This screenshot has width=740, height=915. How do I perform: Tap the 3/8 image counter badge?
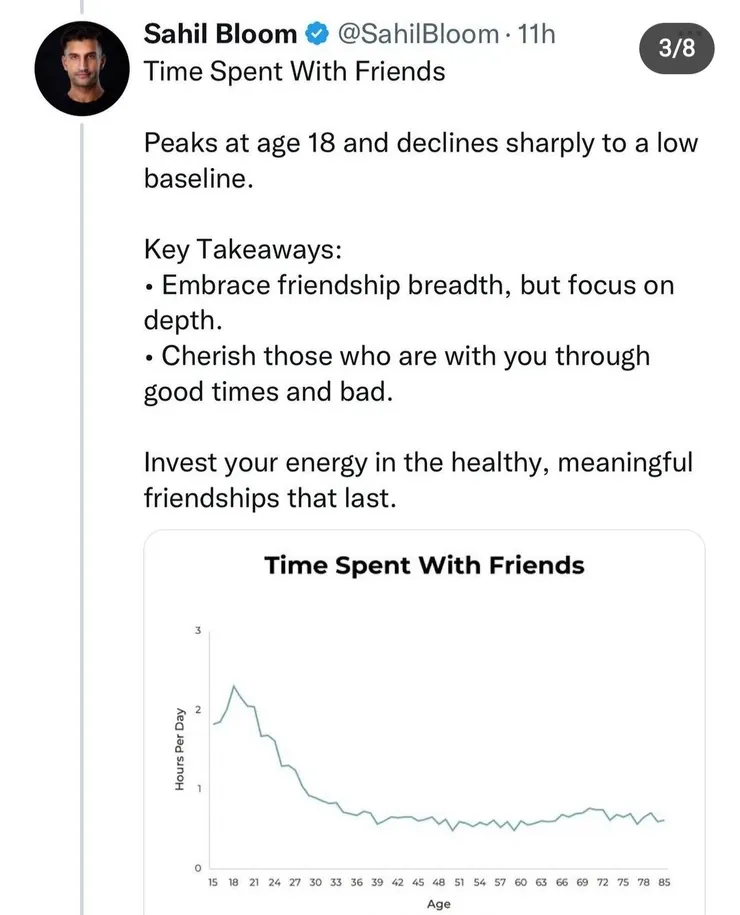(x=678, y=50)
